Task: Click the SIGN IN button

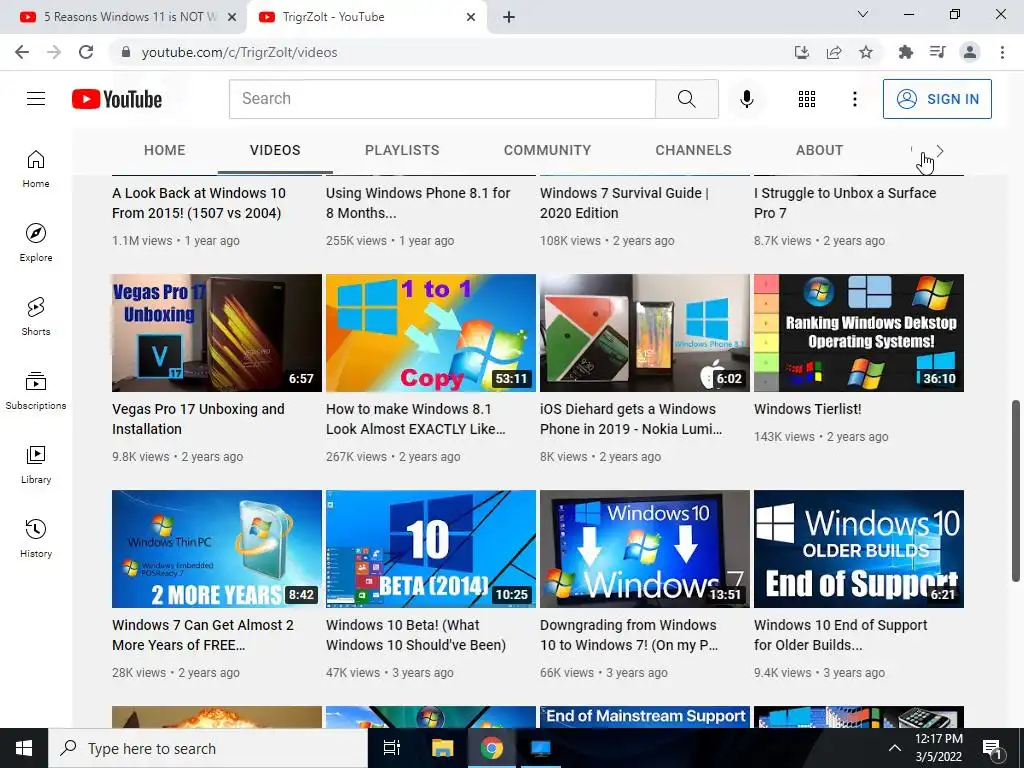Action: (937, 99)
